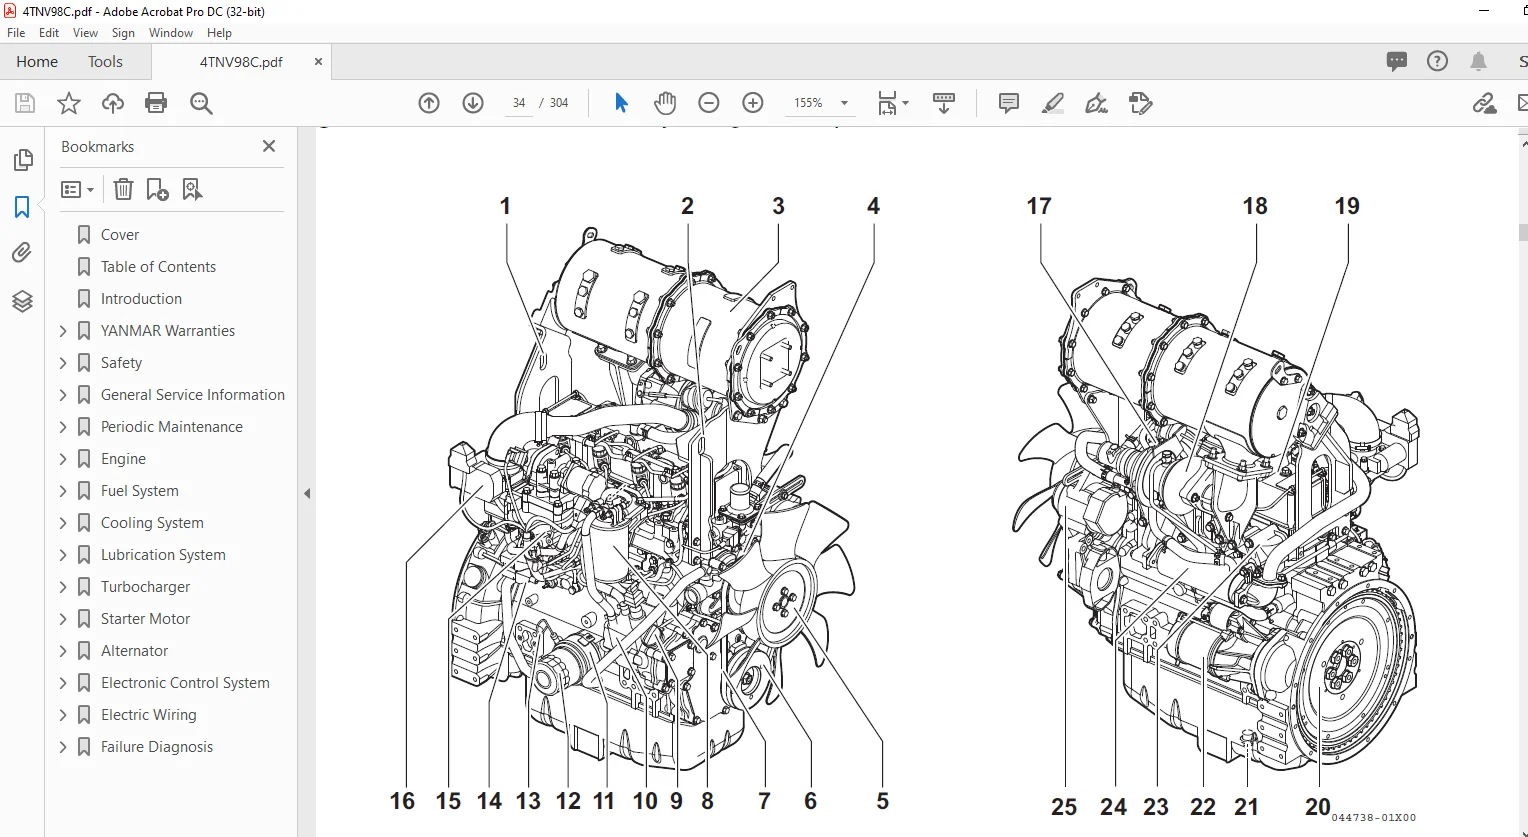Close the 4TNV98C.pdf document tab
This screenshot has width=1528, height=837.
point(318,61)
